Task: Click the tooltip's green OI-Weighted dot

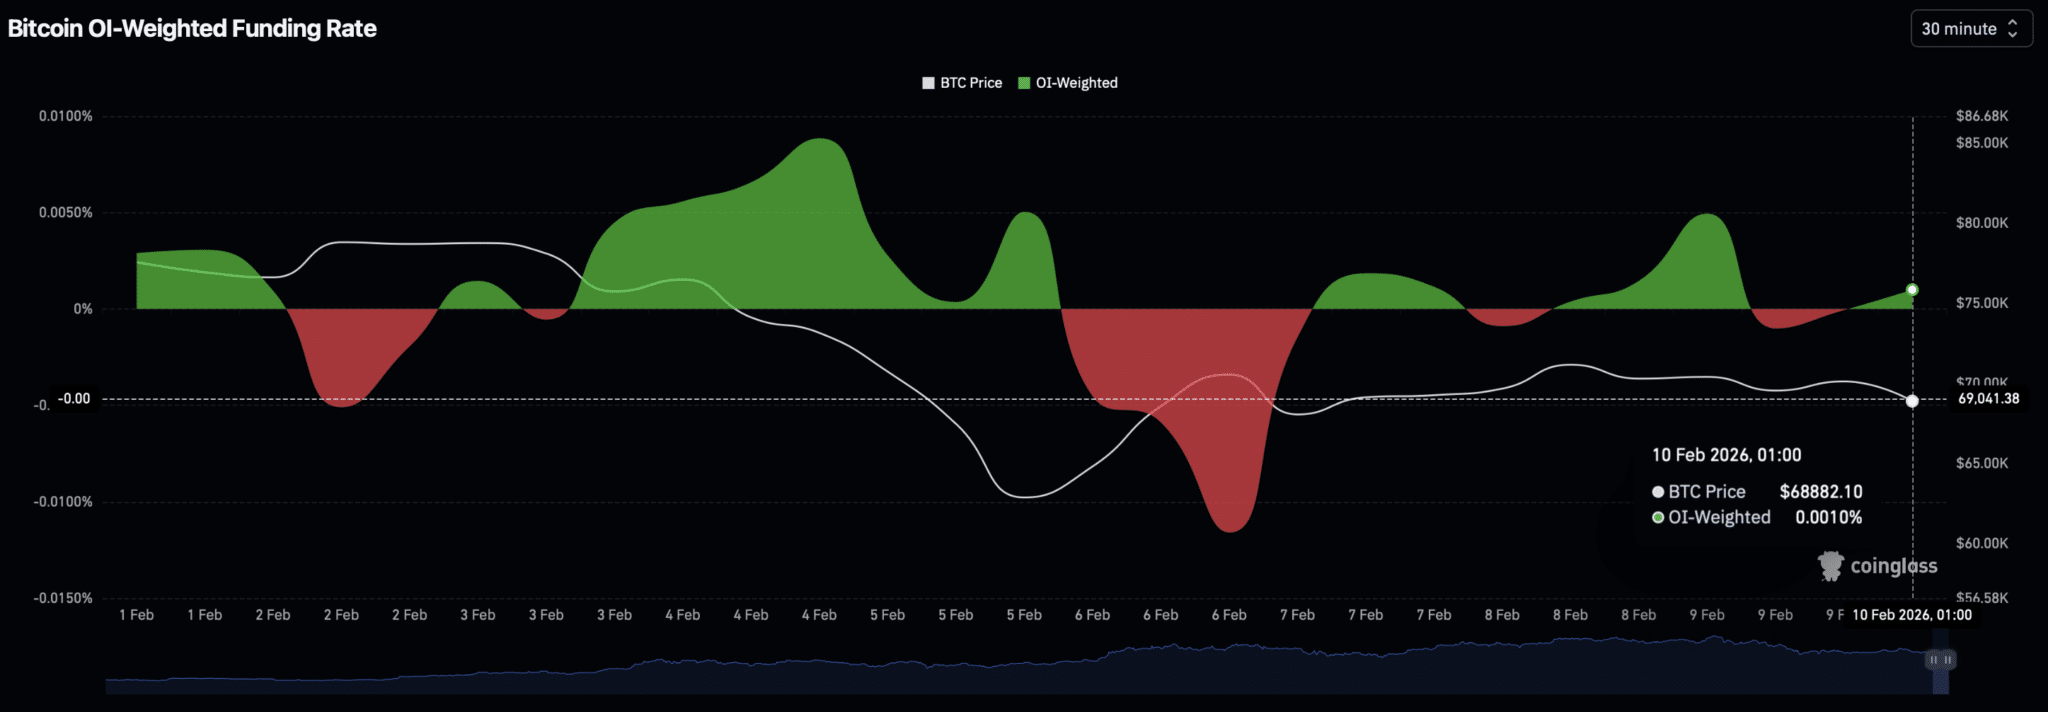Action: click(x=1658, y=518)
